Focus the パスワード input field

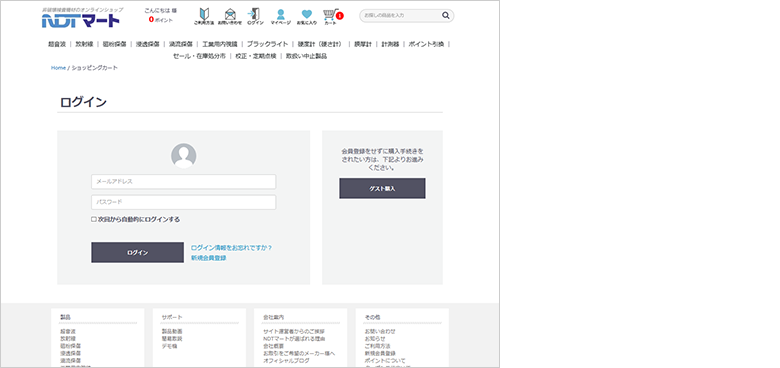[184, 202]
